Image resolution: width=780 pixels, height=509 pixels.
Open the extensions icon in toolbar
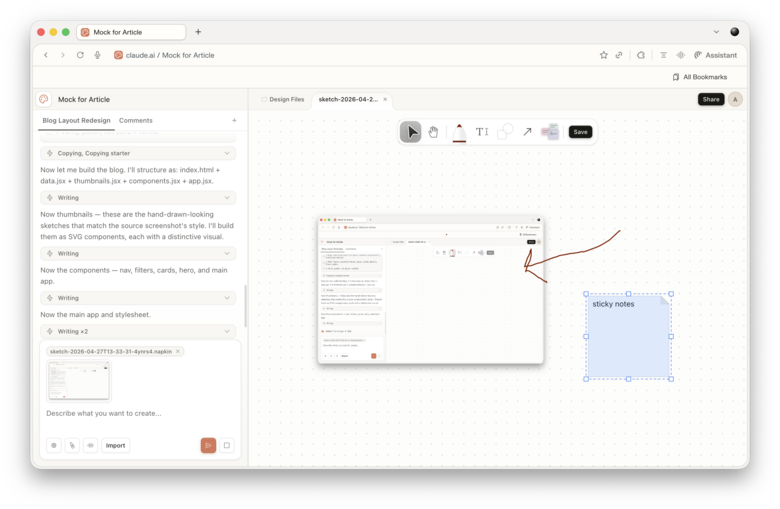point(641,55)
